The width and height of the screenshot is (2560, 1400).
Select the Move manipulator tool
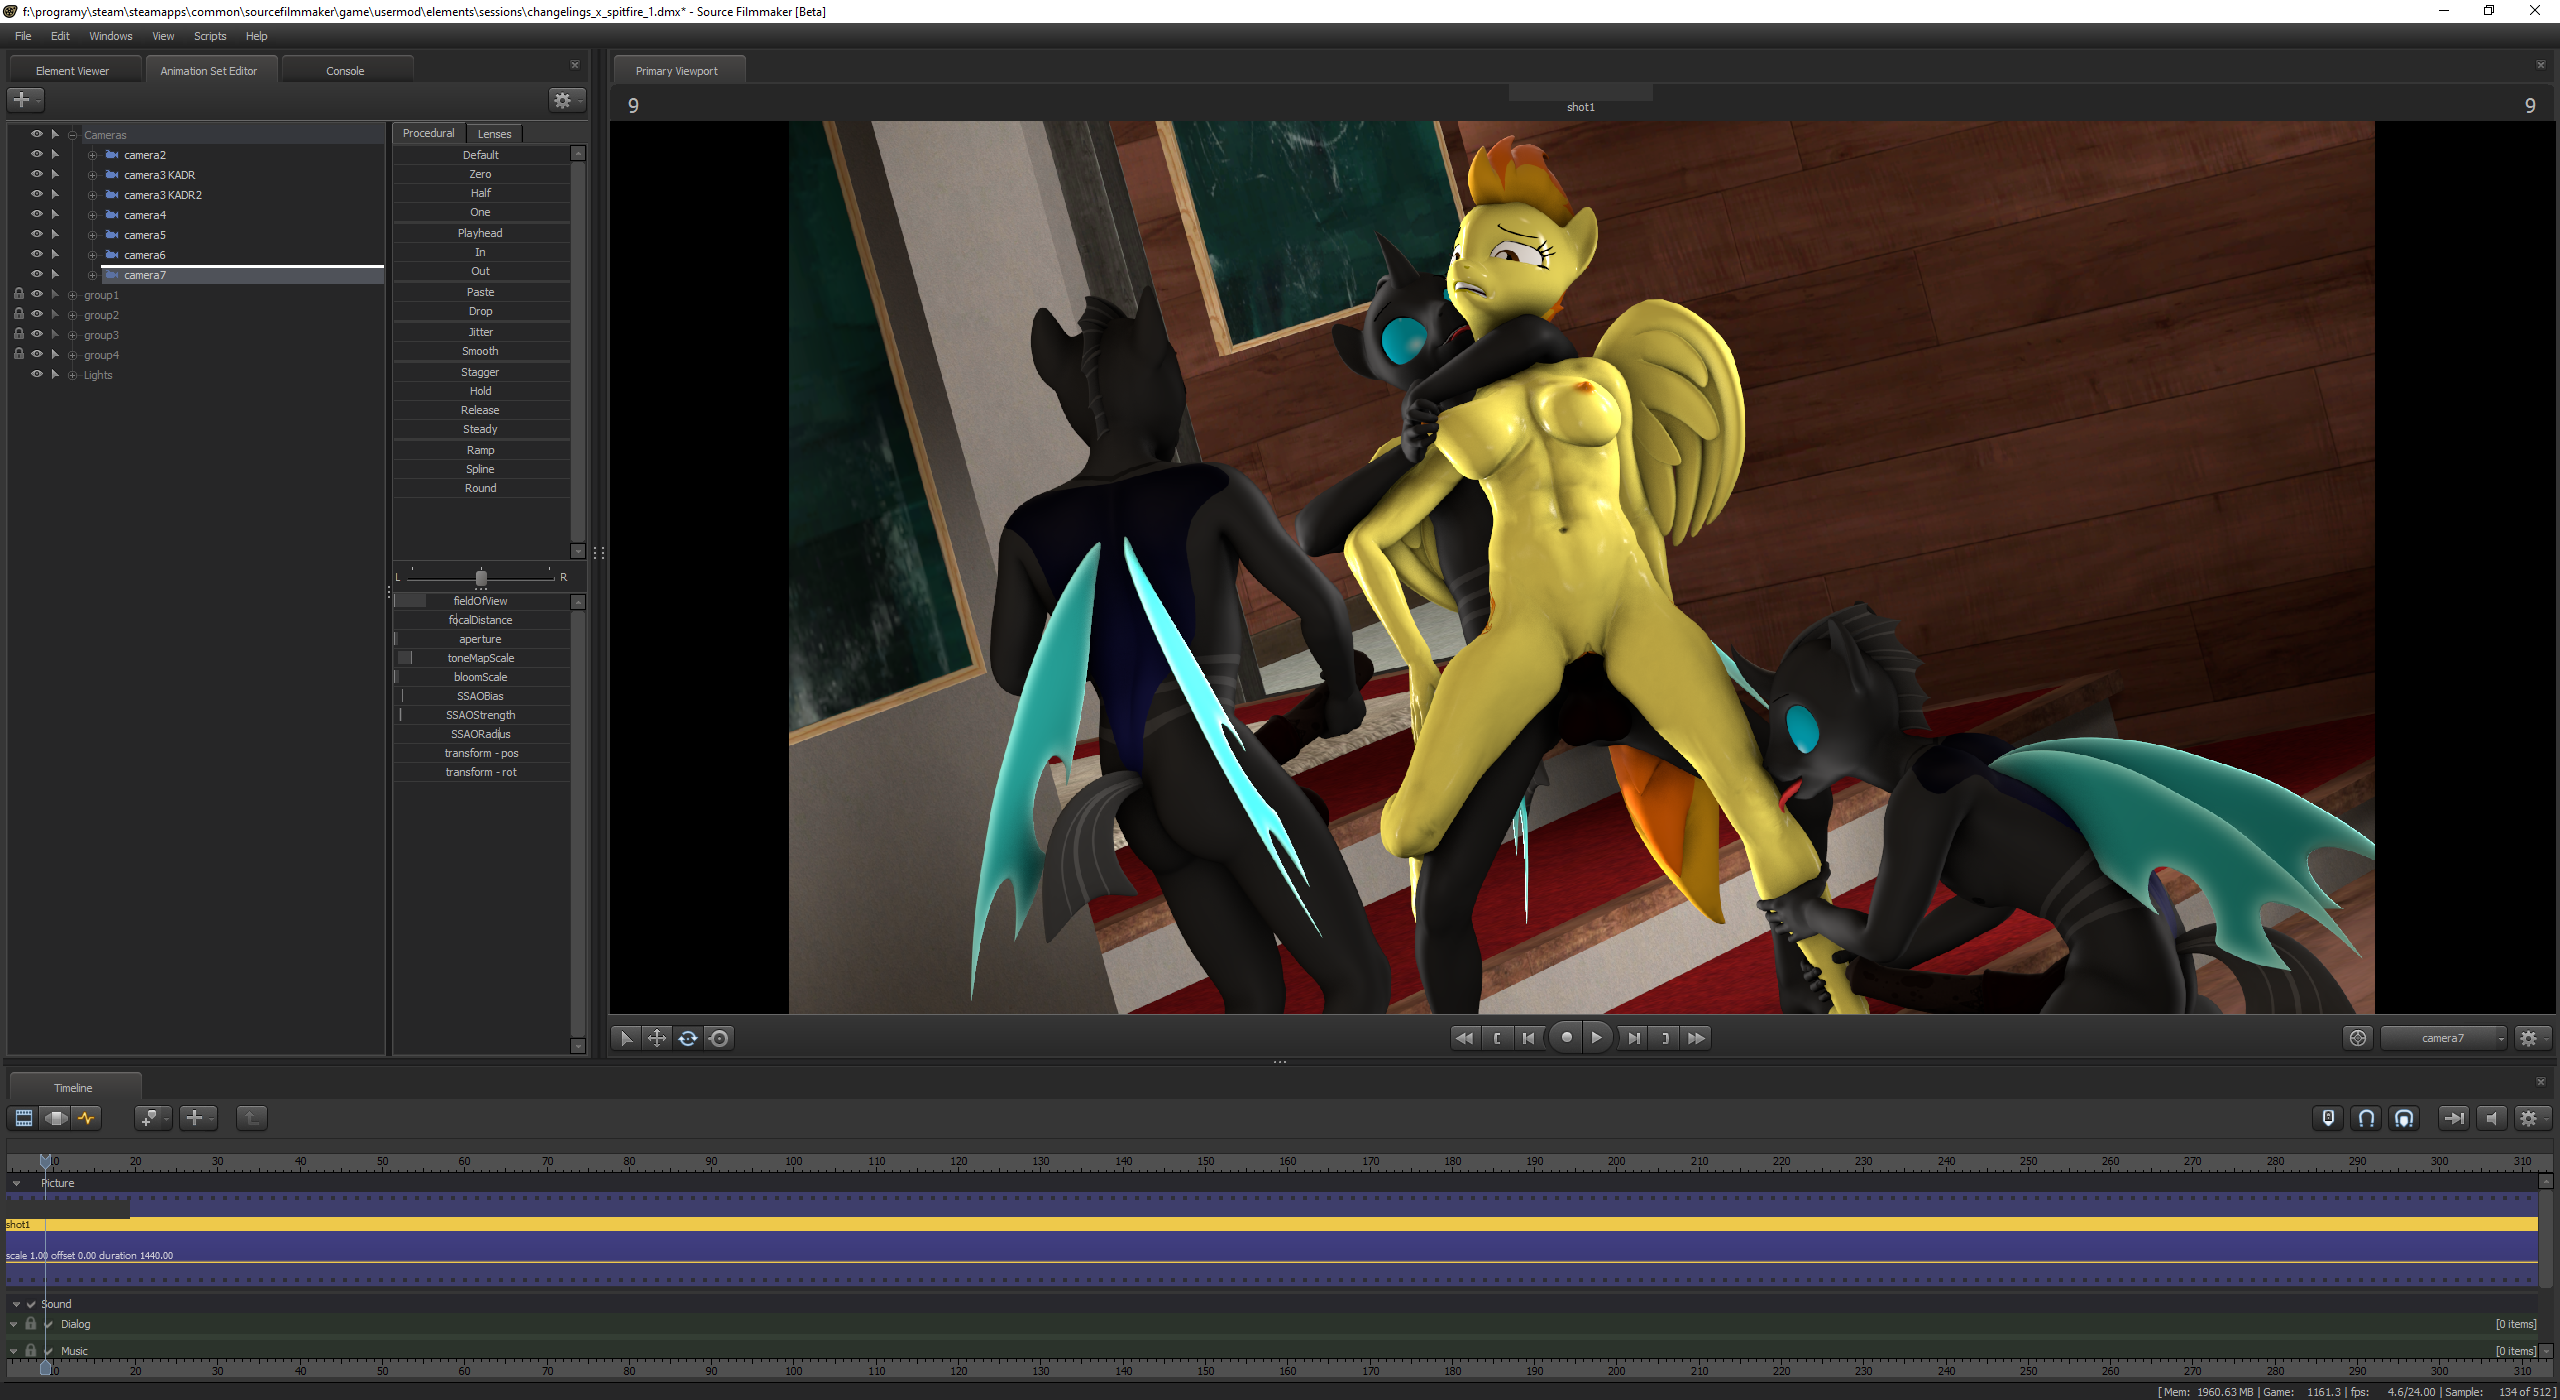[657, 1038]
